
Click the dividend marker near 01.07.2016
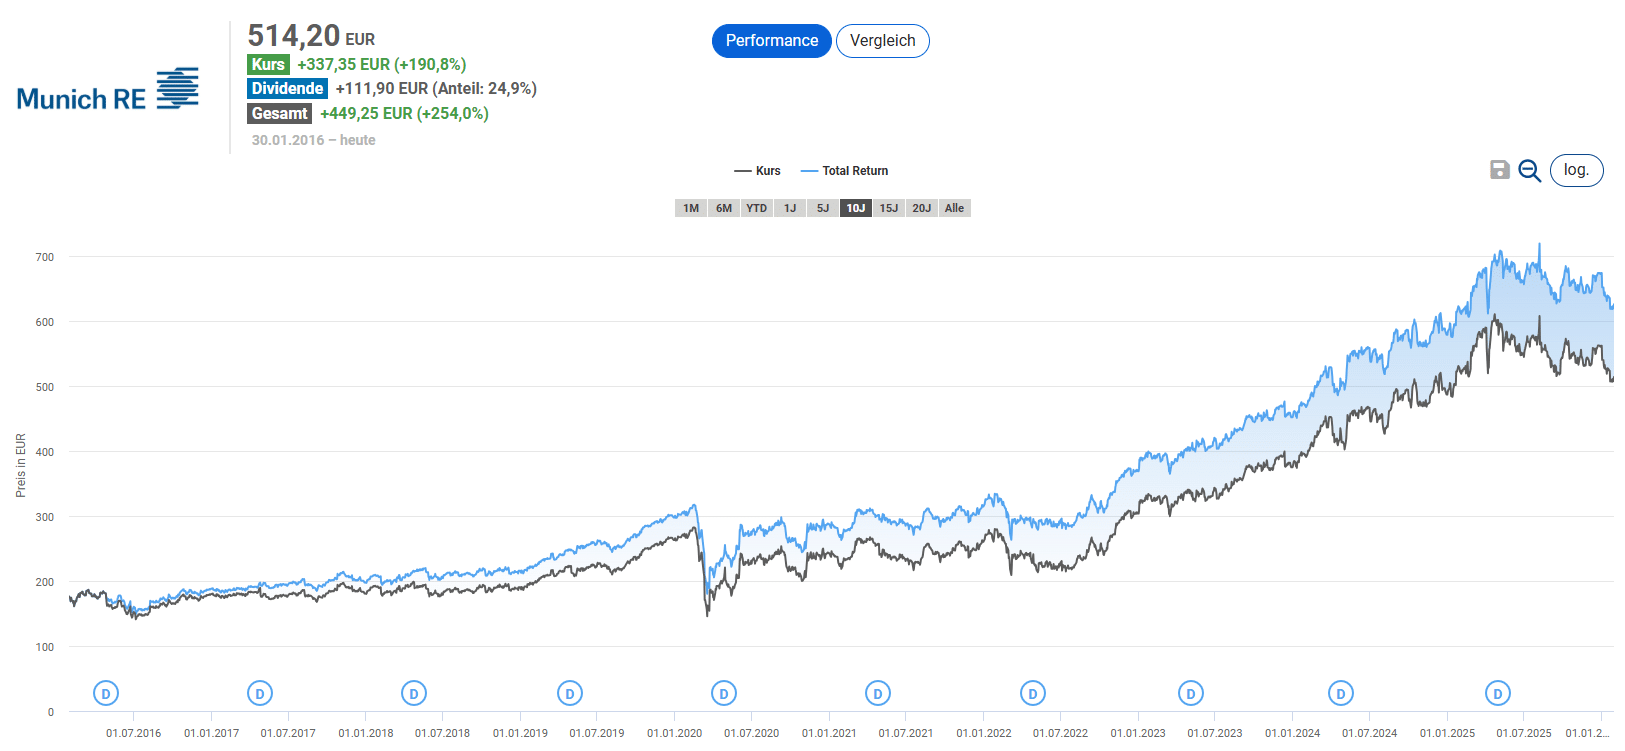(x=106, y=693)
